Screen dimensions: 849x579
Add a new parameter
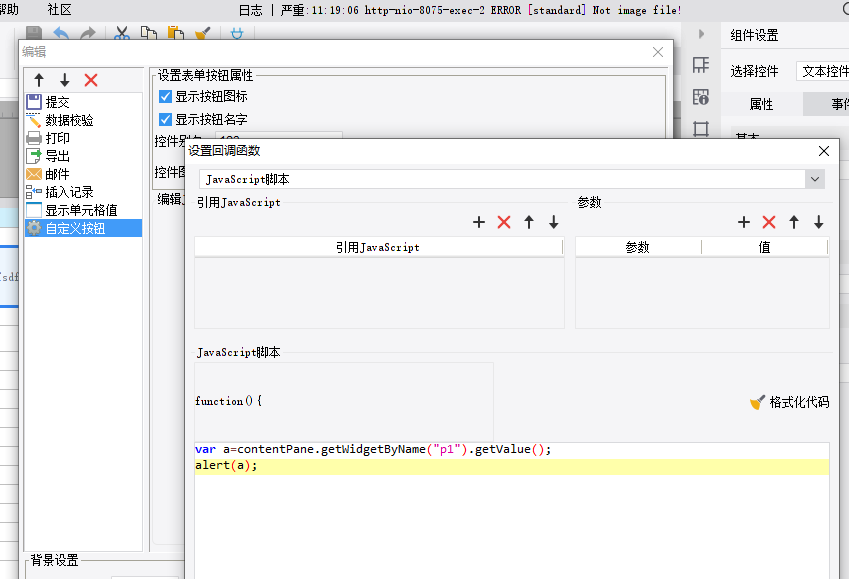coord(744,222)
